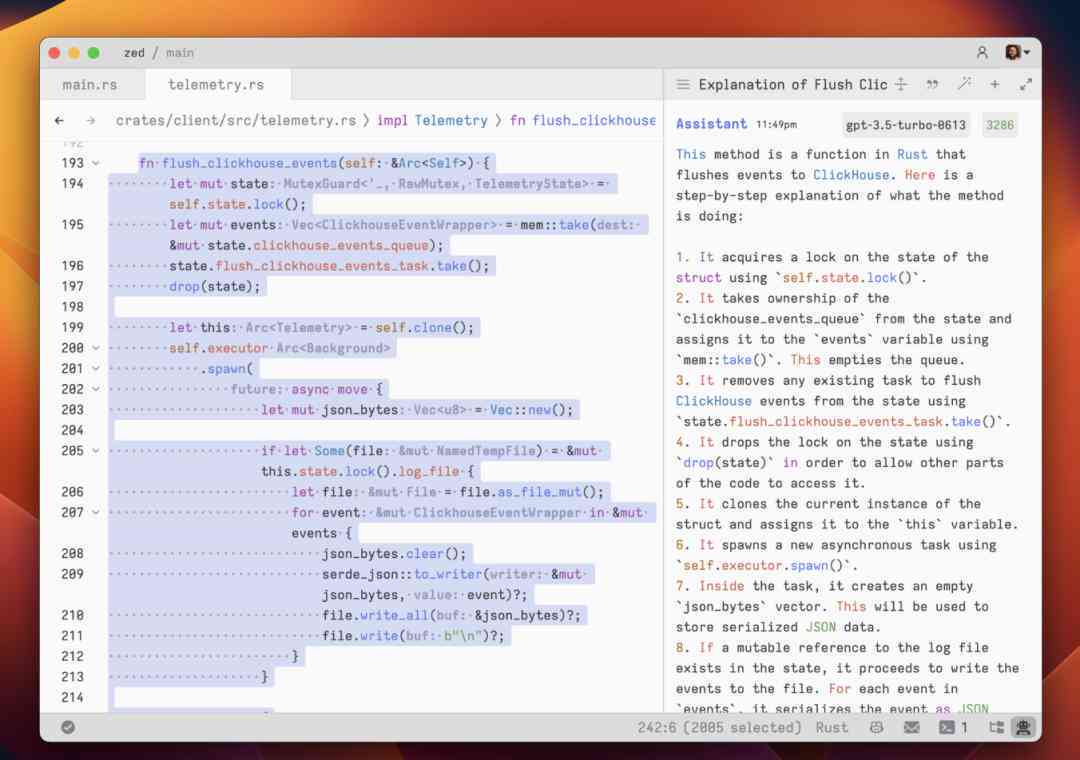Open the Rust language selector in status bar
The width and height of the screenshot is (1080, 760).
point(832,727)
